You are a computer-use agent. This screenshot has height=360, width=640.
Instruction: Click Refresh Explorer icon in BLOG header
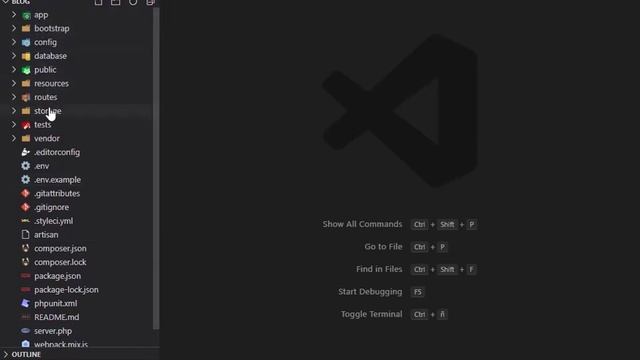[x=133, y=2]
